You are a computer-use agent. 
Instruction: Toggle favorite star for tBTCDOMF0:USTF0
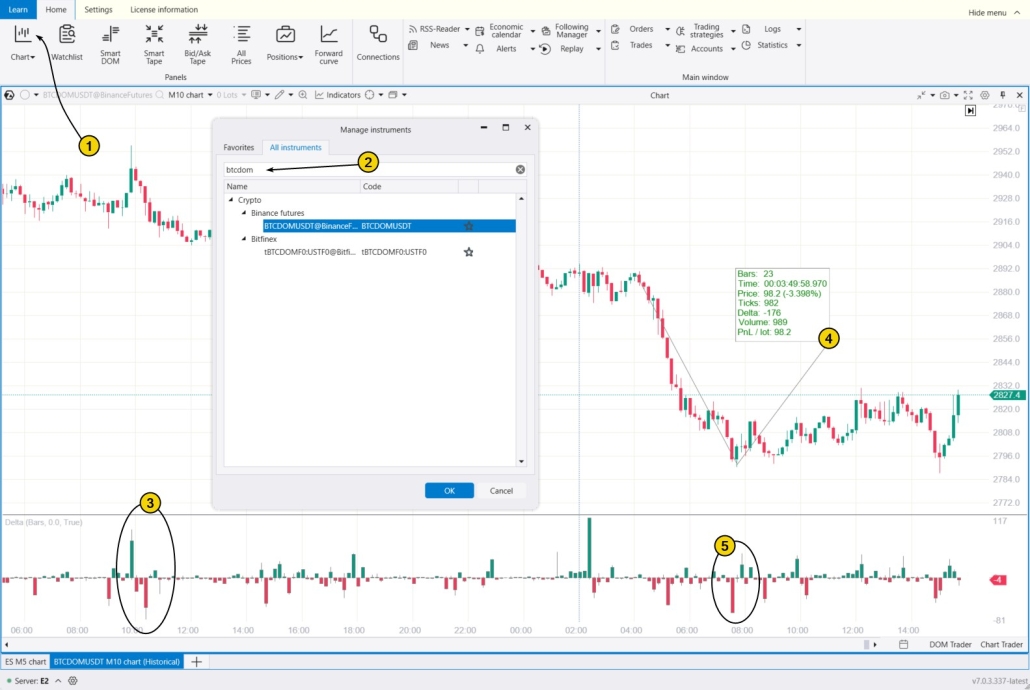[x=469, y=252]
